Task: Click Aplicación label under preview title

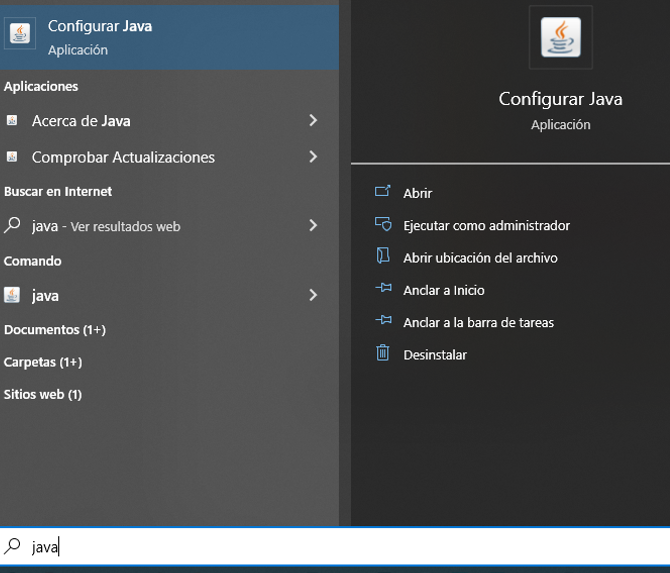Action: (560, 125)
